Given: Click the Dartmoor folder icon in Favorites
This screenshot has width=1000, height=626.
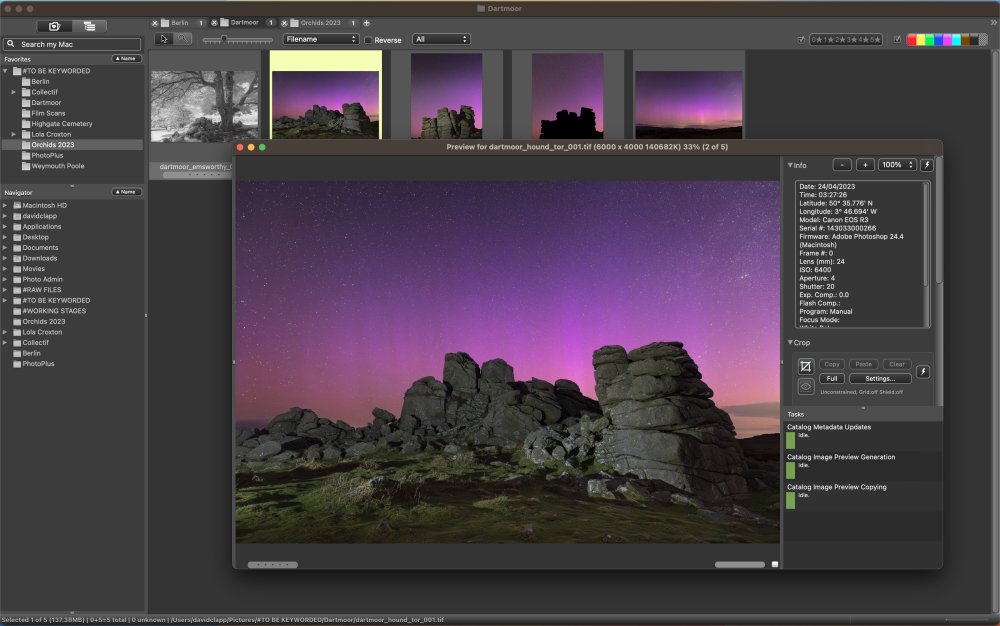Looking at the screenshot, I should [26, 103].
